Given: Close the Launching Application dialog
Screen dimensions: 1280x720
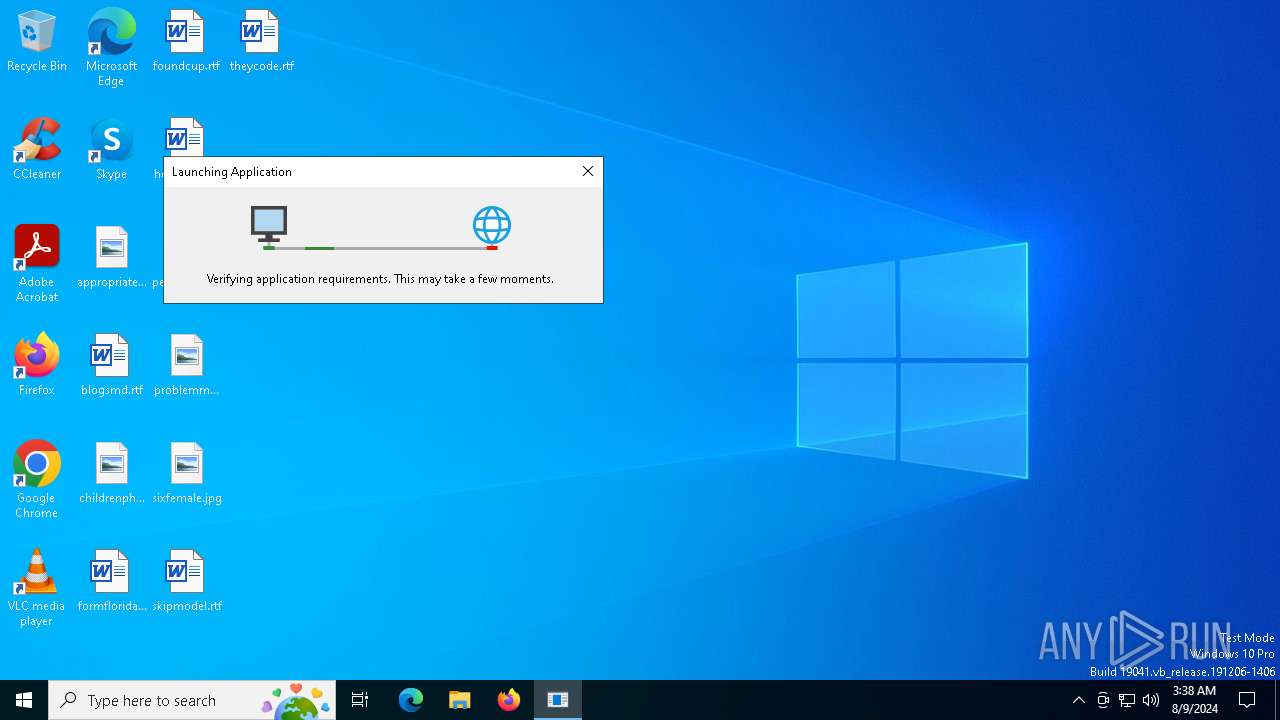Looking at the screenshot, I should point(588,171).
